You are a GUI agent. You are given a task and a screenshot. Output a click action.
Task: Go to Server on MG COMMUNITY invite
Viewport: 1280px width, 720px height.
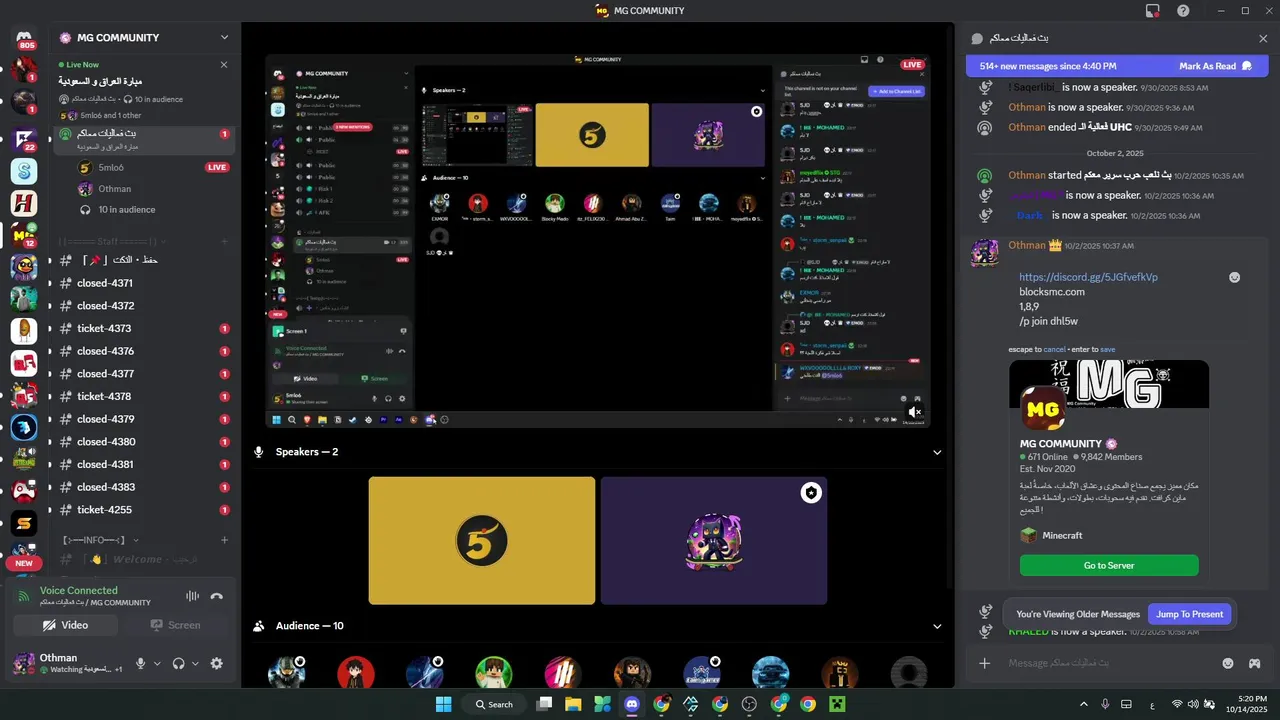point(1109,565)
